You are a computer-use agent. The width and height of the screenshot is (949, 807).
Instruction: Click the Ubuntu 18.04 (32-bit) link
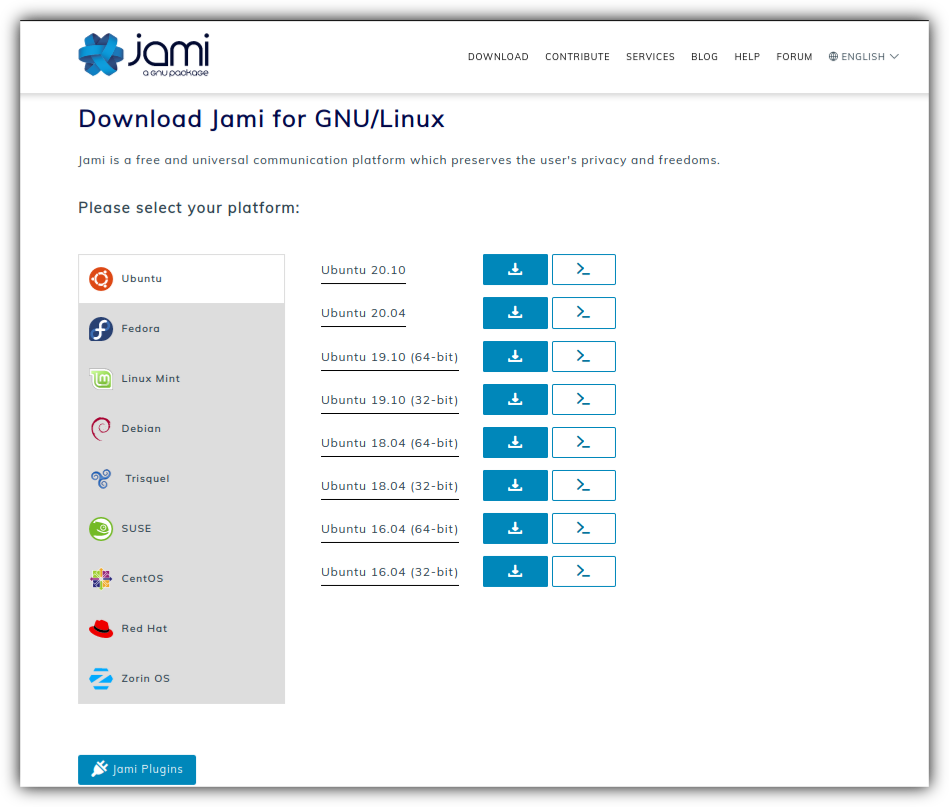(x=390, y=486)
